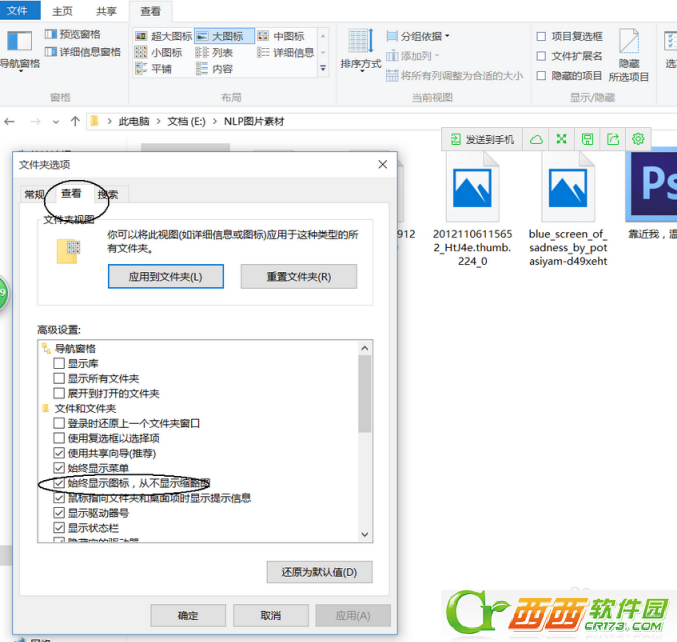Click the green save disk icon

tap(587, 139)
